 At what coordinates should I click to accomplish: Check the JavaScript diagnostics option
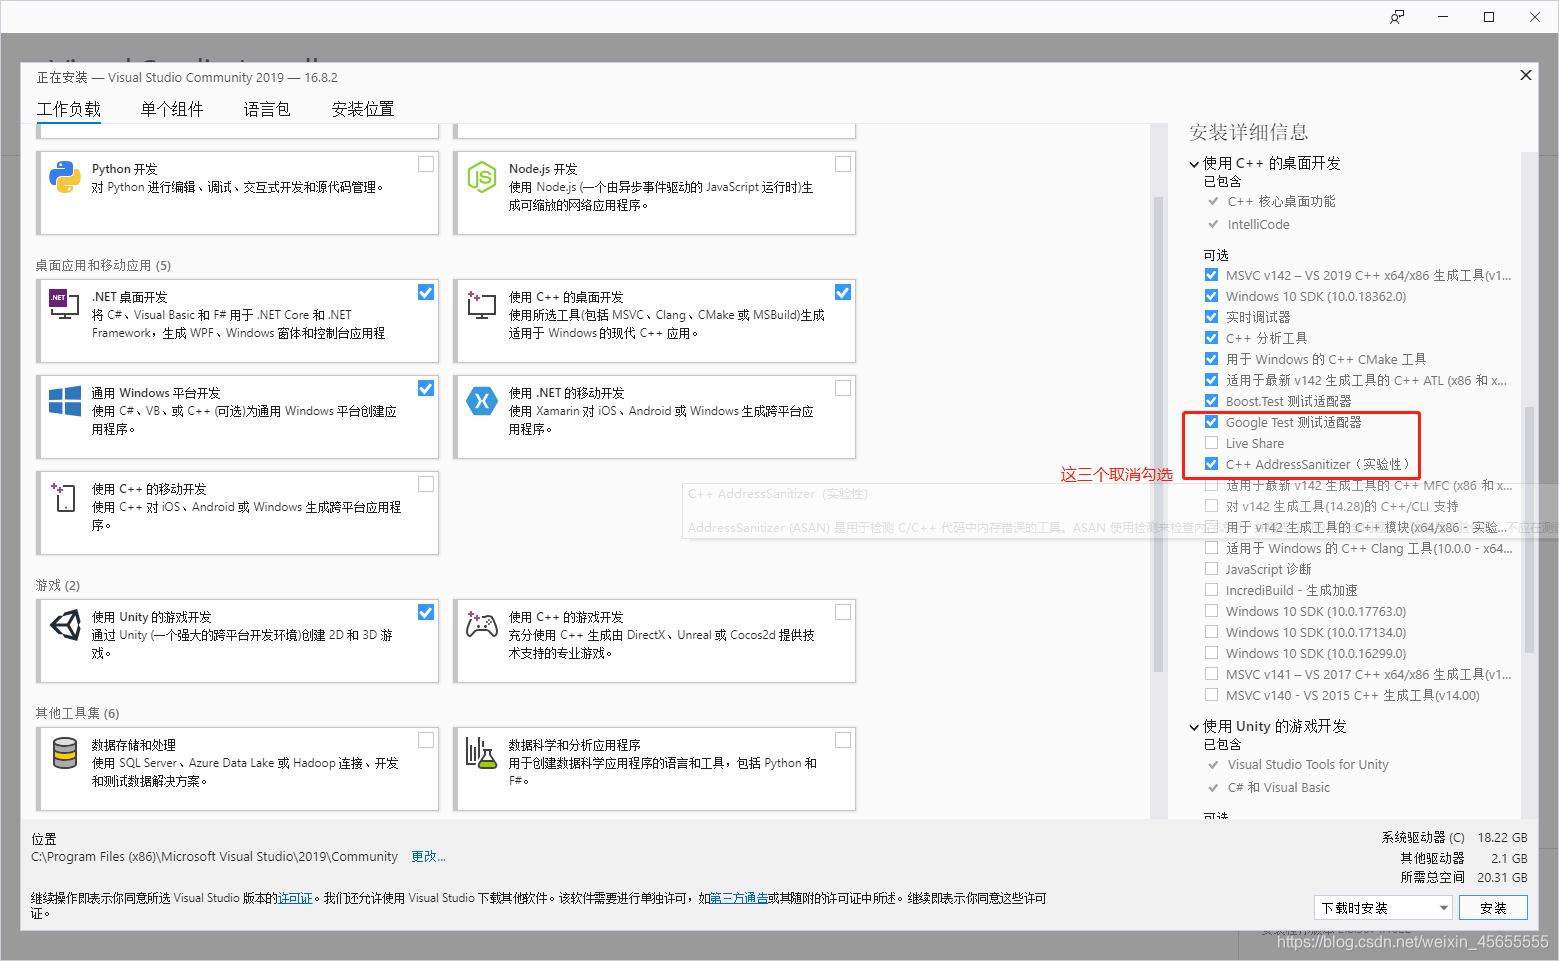point(1211,569)
